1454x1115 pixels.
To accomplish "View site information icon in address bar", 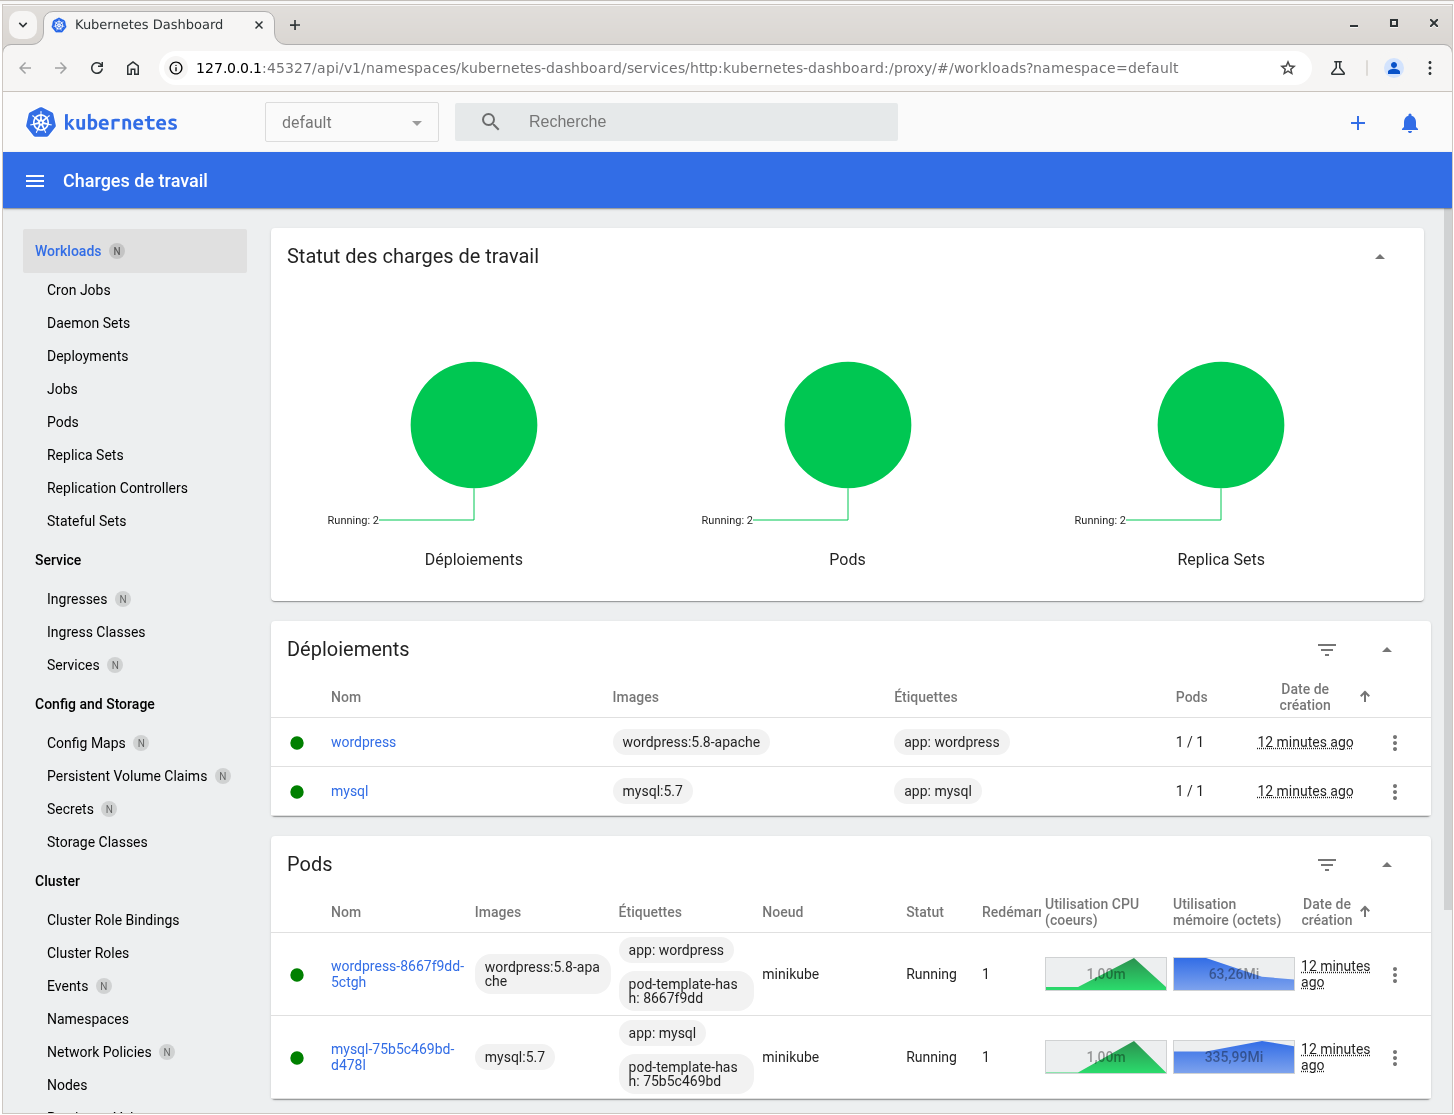I will click(176, 68).
